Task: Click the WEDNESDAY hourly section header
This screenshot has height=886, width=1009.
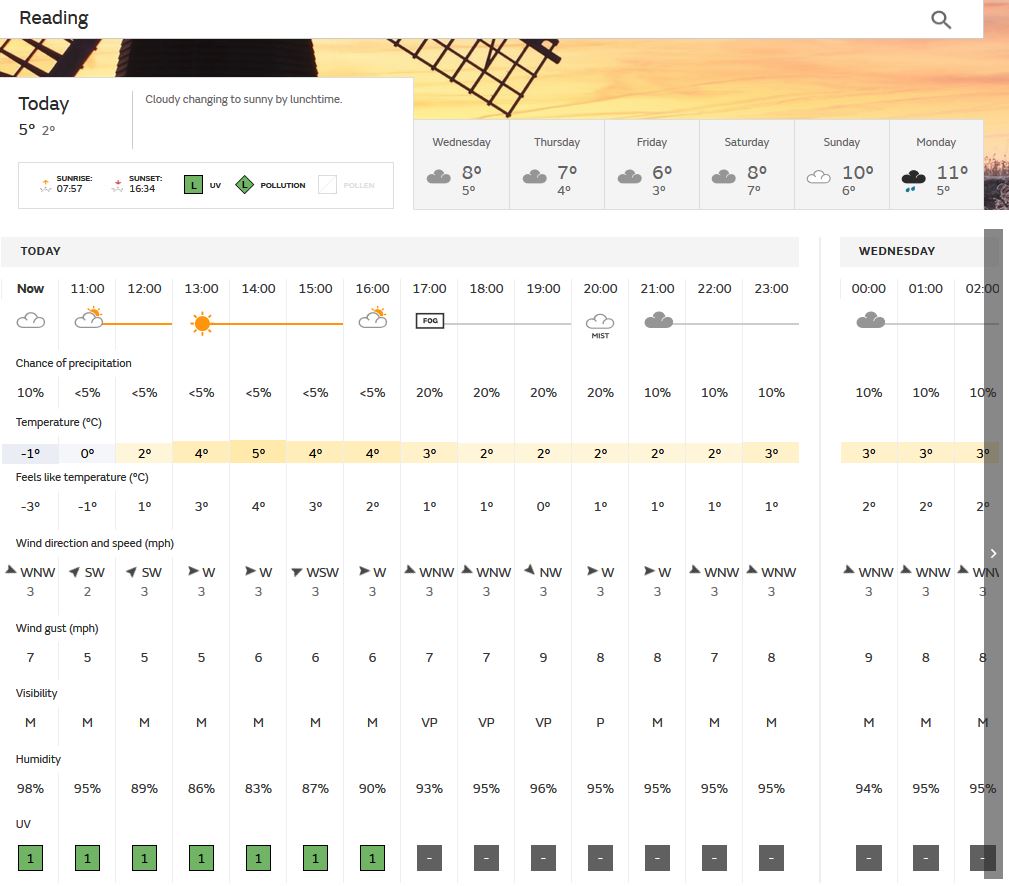Action: point(896,251)
